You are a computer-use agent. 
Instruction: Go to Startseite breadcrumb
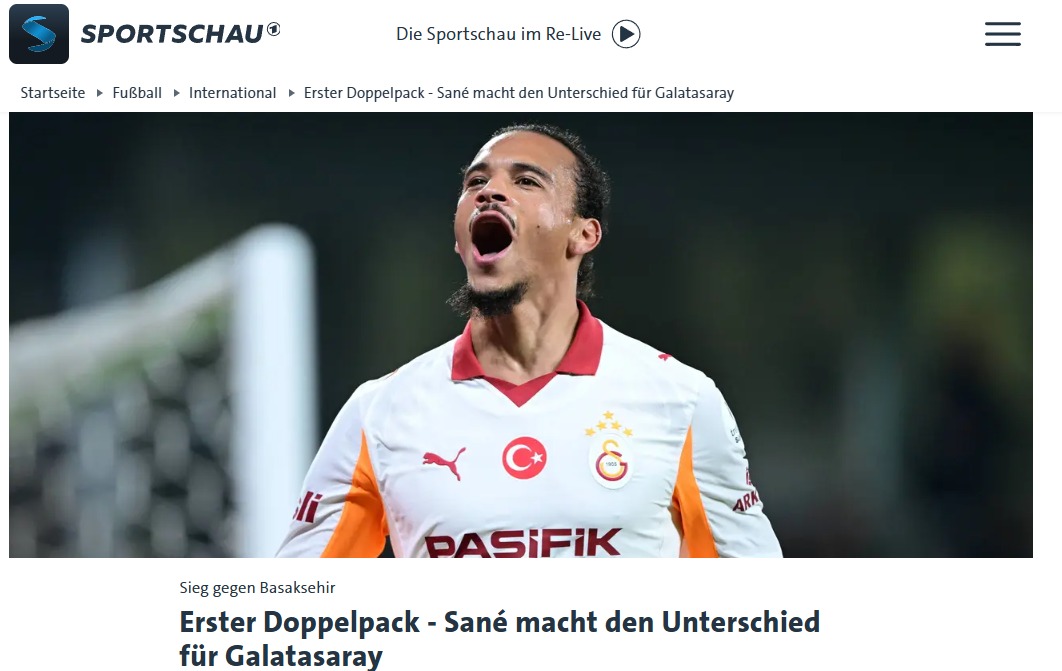[x=53, y=93]
